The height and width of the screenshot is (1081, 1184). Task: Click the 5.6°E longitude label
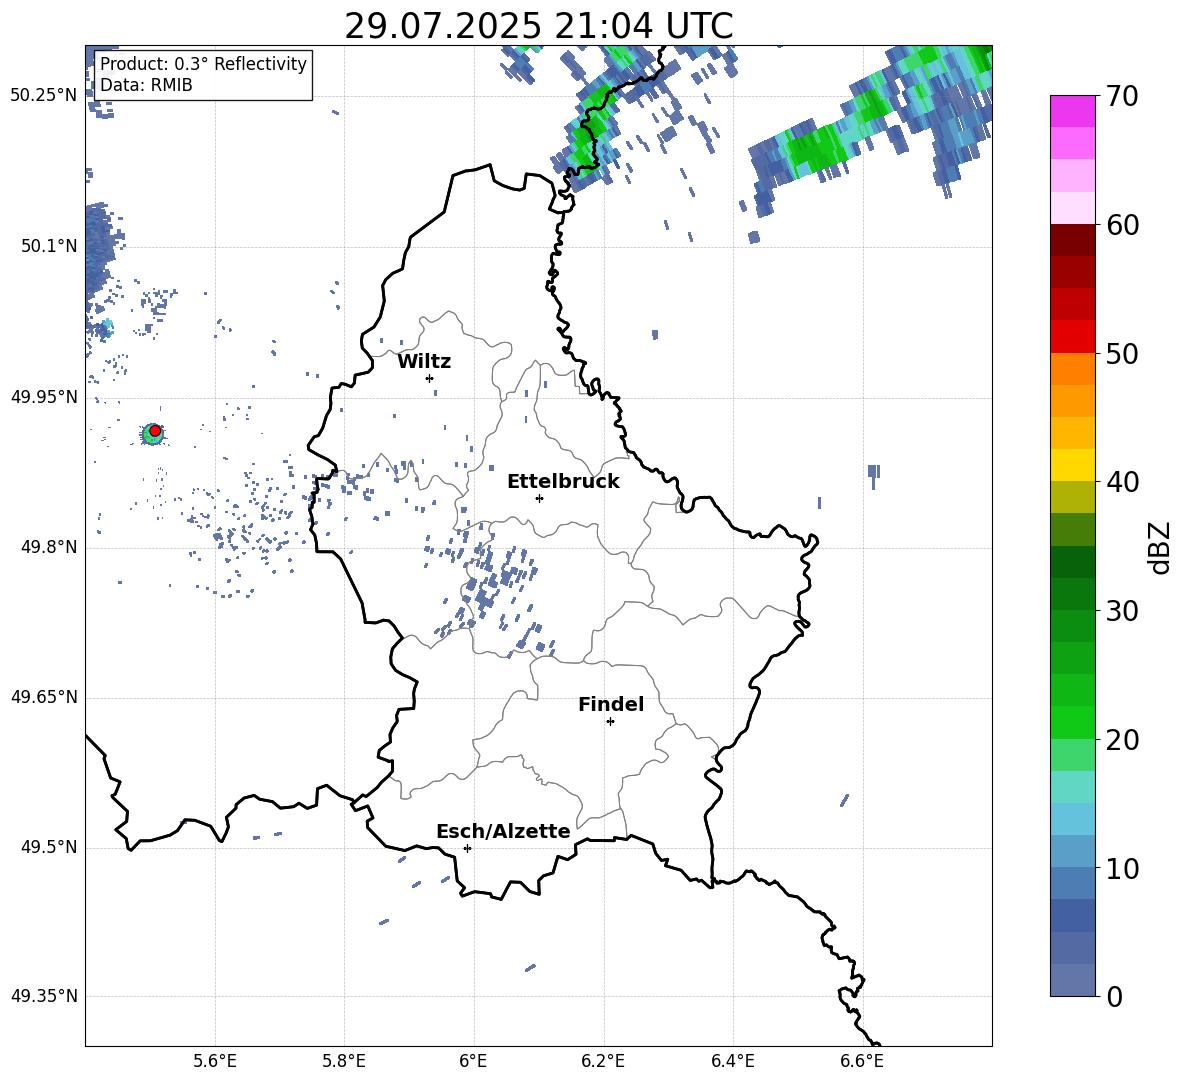click(214, 1061)
